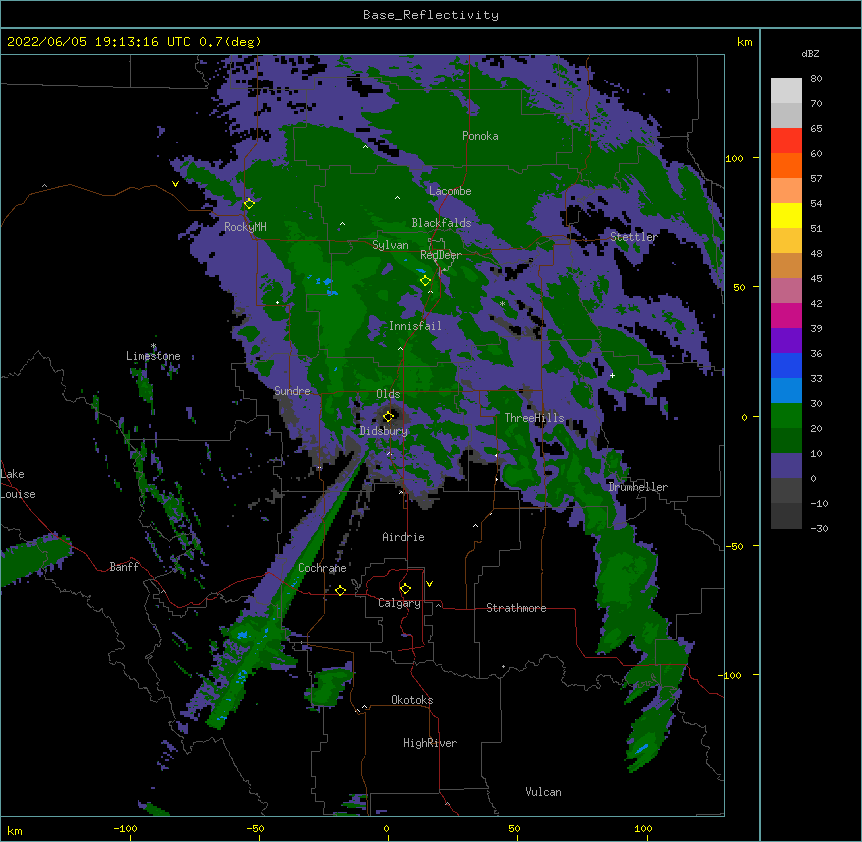The height and width of the screenshot is (842, 862).
Task: Click the Blackfalds label on the map
Action: [441, 223]
